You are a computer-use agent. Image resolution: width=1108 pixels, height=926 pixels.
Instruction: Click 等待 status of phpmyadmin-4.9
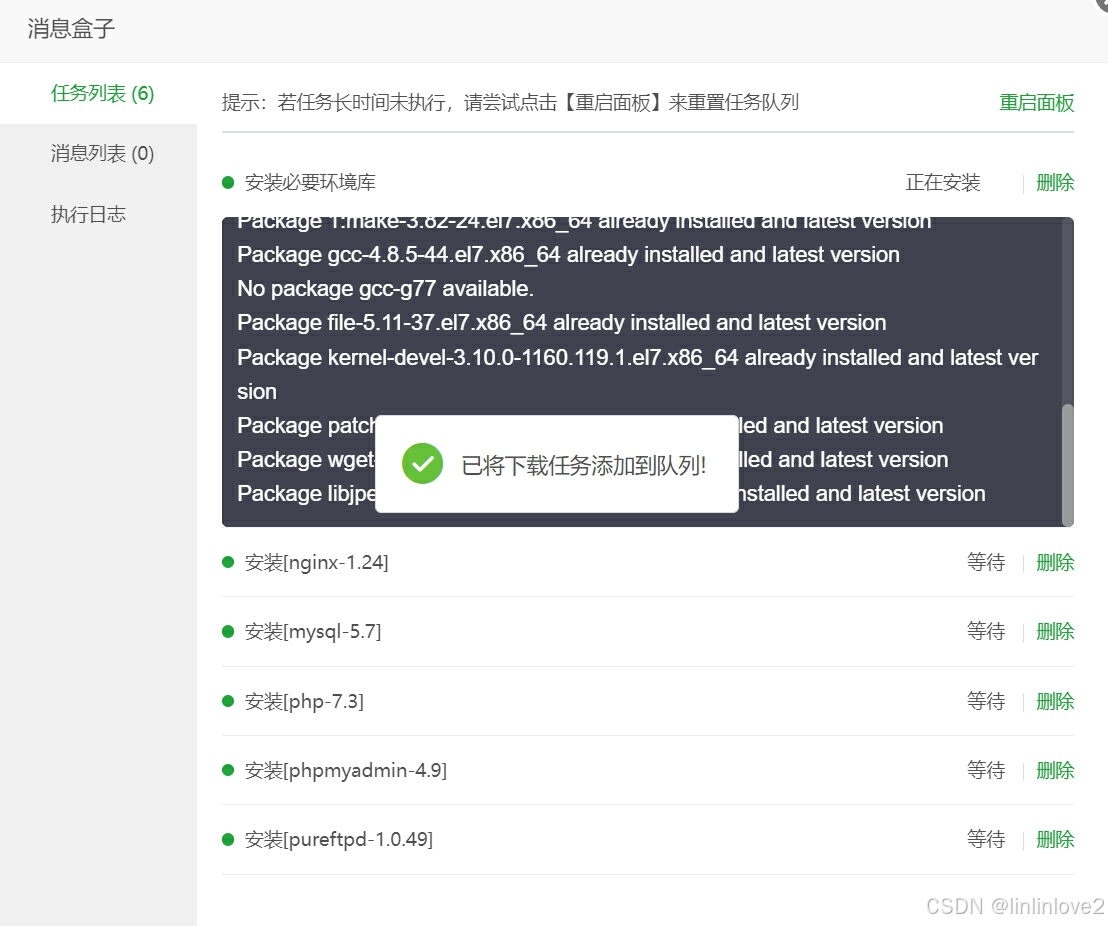986,770
